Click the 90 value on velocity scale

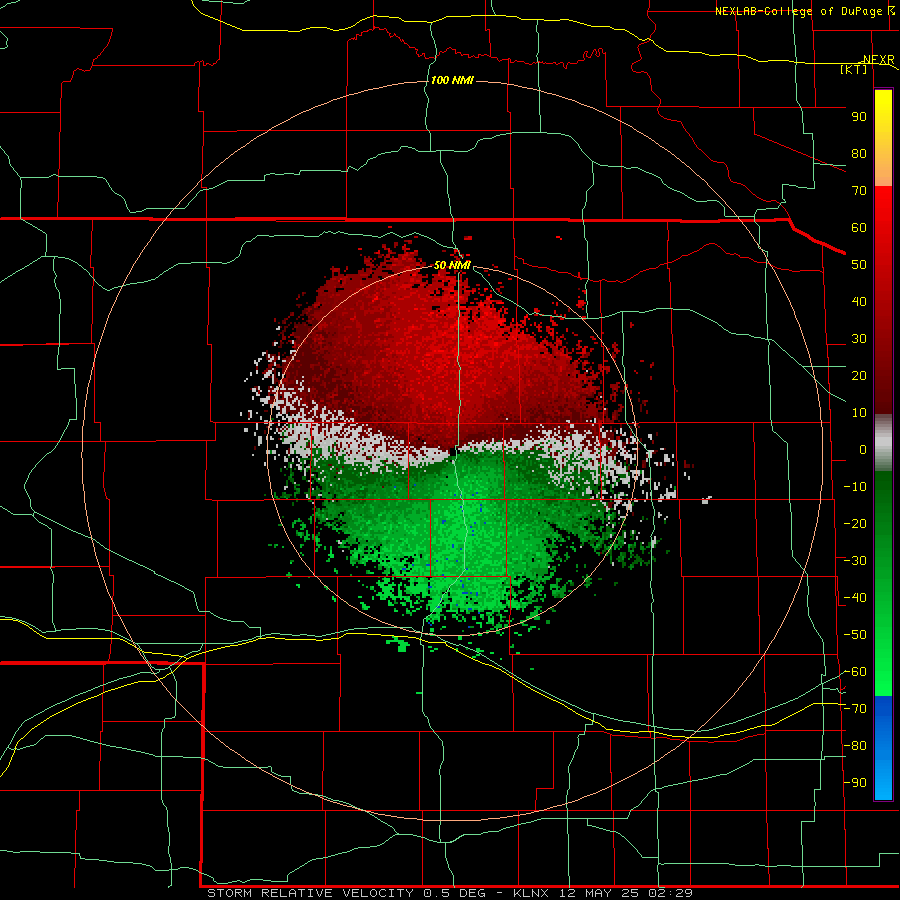(x=859, y=117)
